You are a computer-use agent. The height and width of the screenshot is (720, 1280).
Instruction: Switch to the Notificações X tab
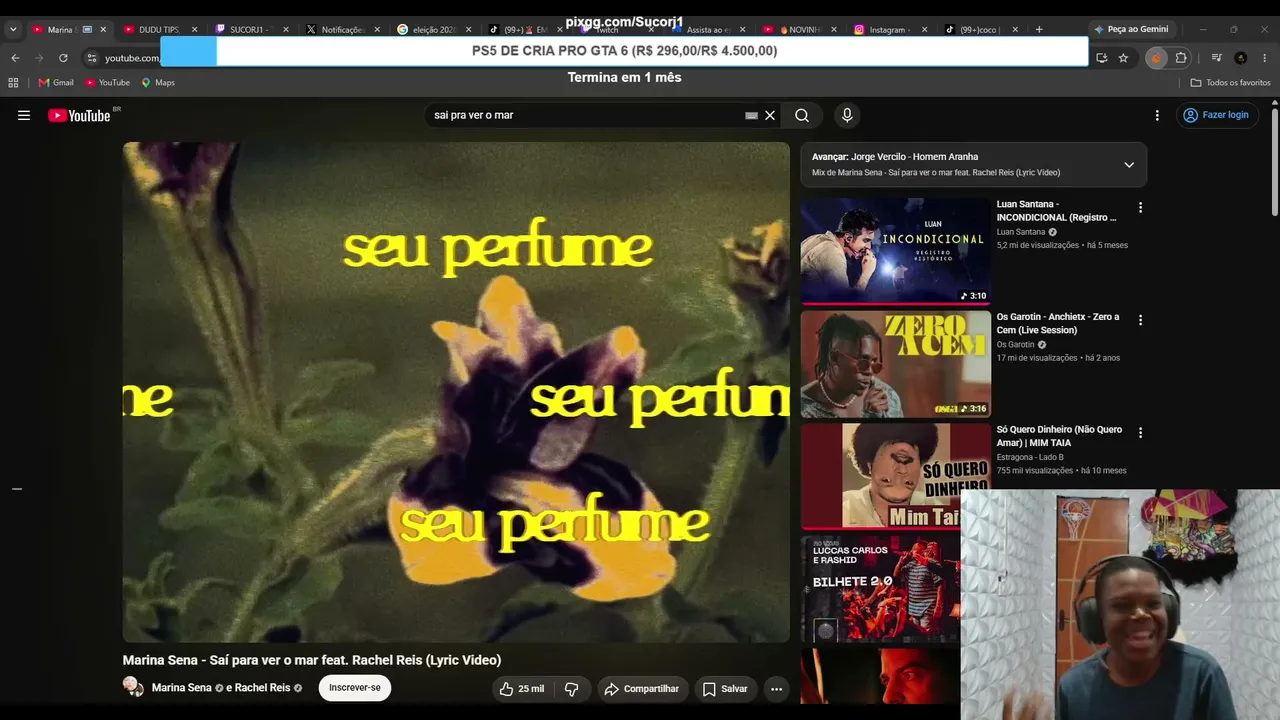tap(342, 30)
